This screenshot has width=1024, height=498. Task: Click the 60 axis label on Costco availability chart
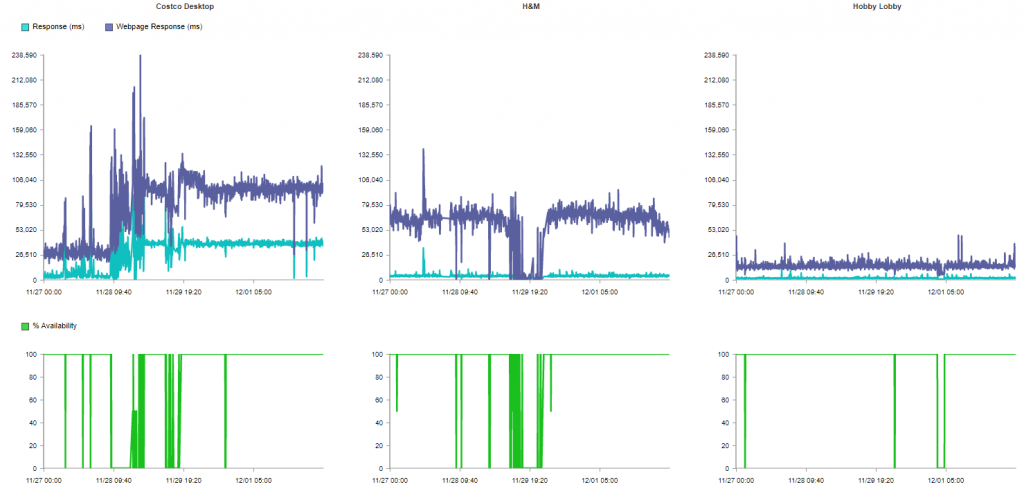click(35, 400)
